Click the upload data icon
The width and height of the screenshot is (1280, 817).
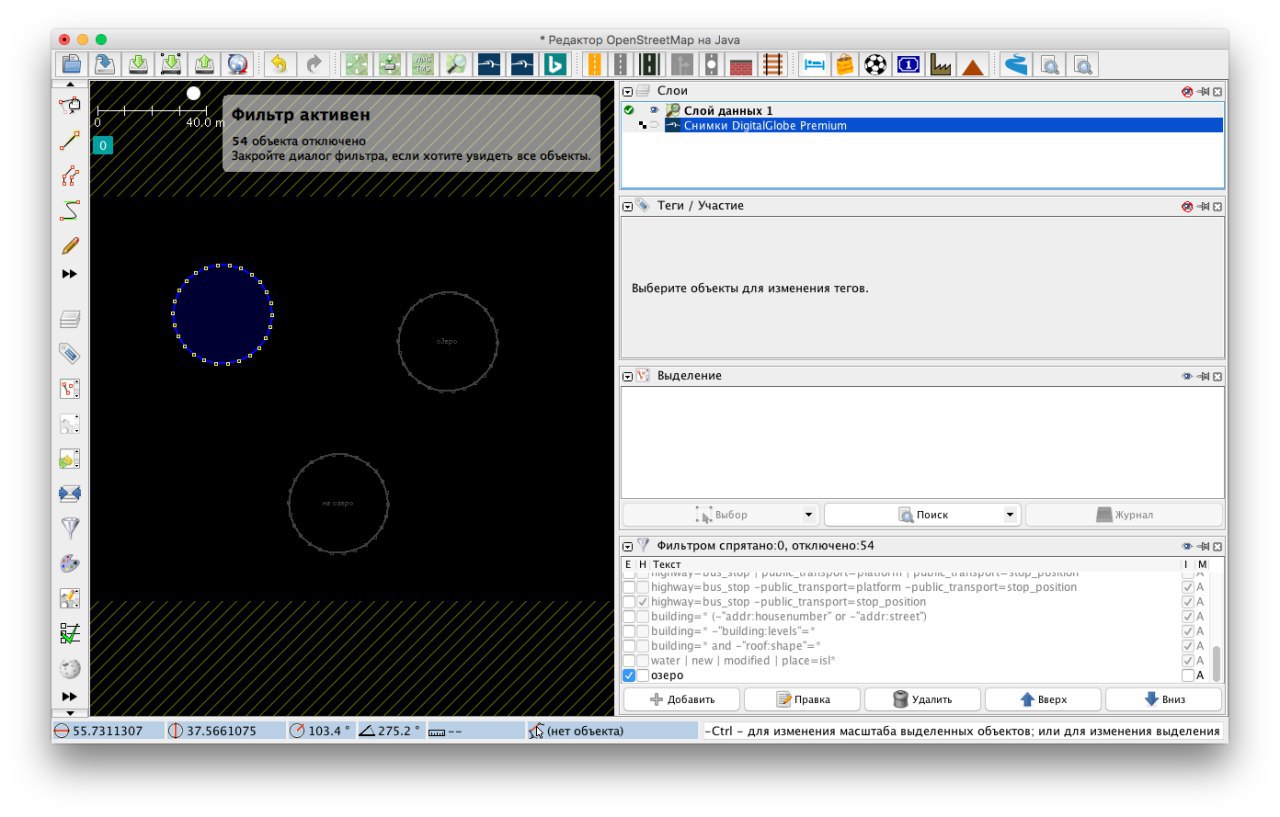pyautogui.click(x=203, y=65)
